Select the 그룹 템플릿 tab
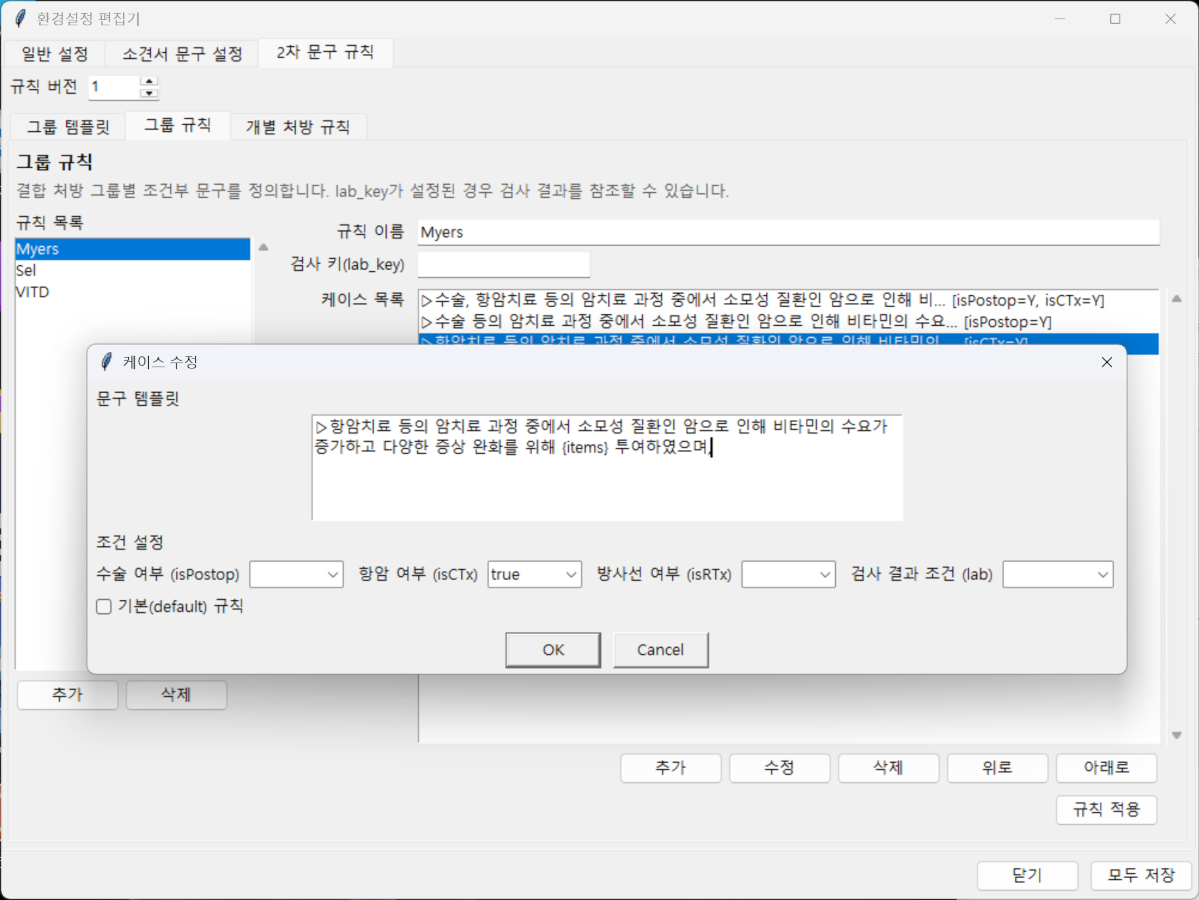This screenshot has width=1199, height=900. click(69, 127)
